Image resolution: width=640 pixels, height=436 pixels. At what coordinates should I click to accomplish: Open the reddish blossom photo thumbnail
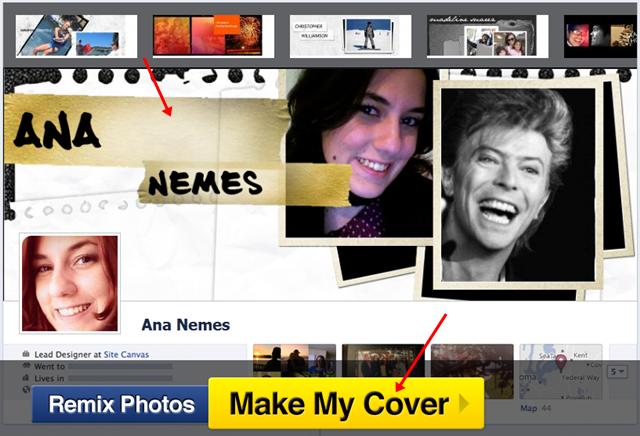tap(472, 371)
